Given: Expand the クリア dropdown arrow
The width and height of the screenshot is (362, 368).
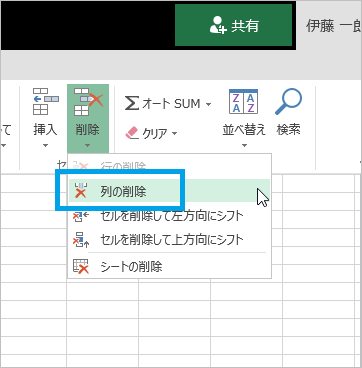Looking at the screenshot, I should coord(174,134).
